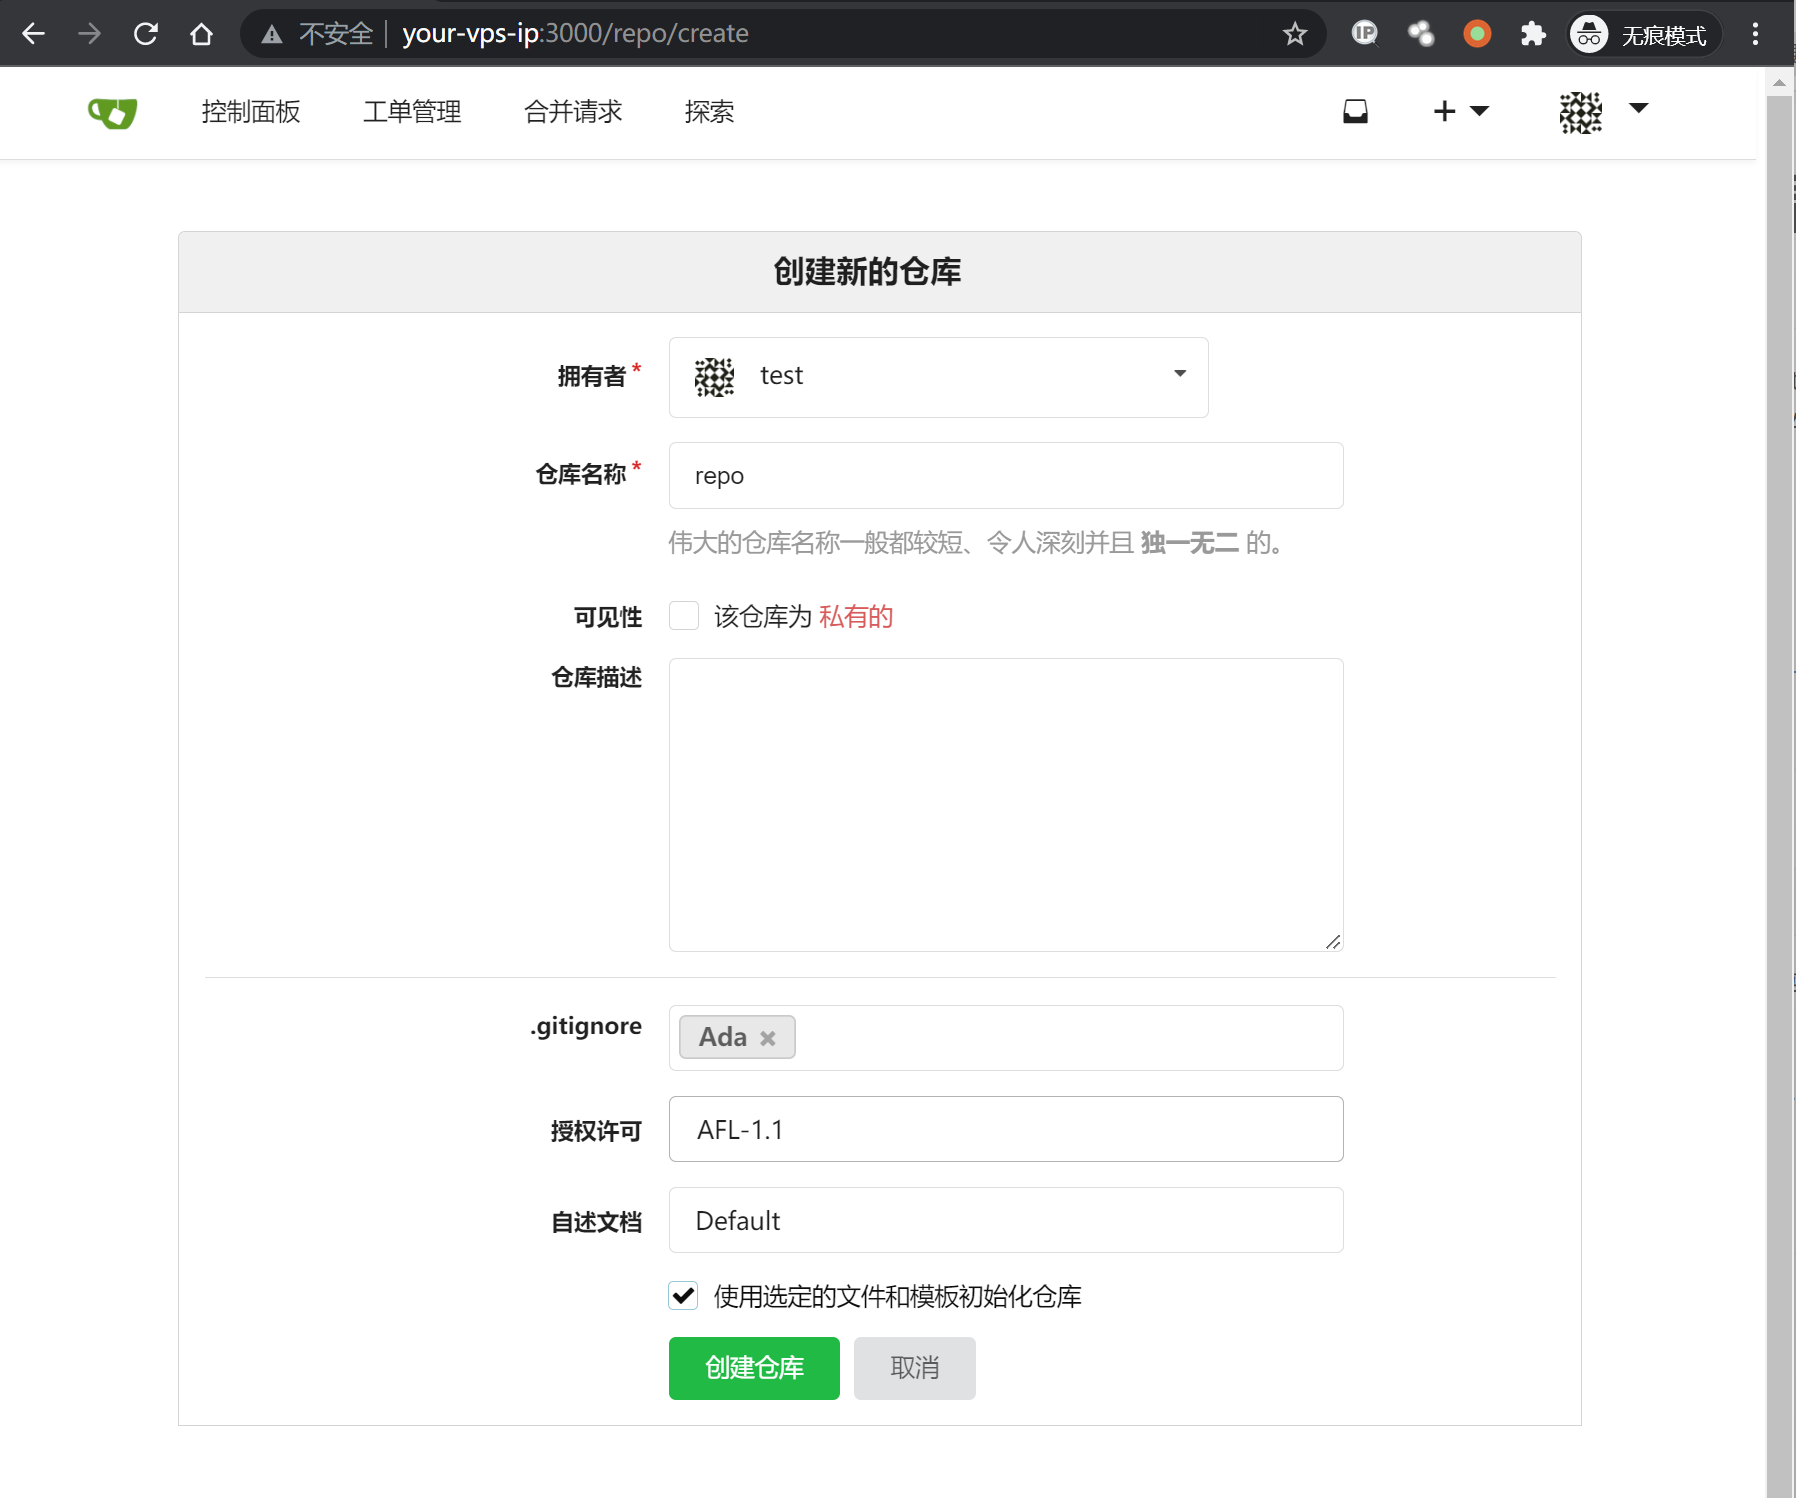Uncheck initialize repository with templates checkbox
The height and width of the screenshot is (1498, 1796).
pyautogui.click(x=684, y=1296)
